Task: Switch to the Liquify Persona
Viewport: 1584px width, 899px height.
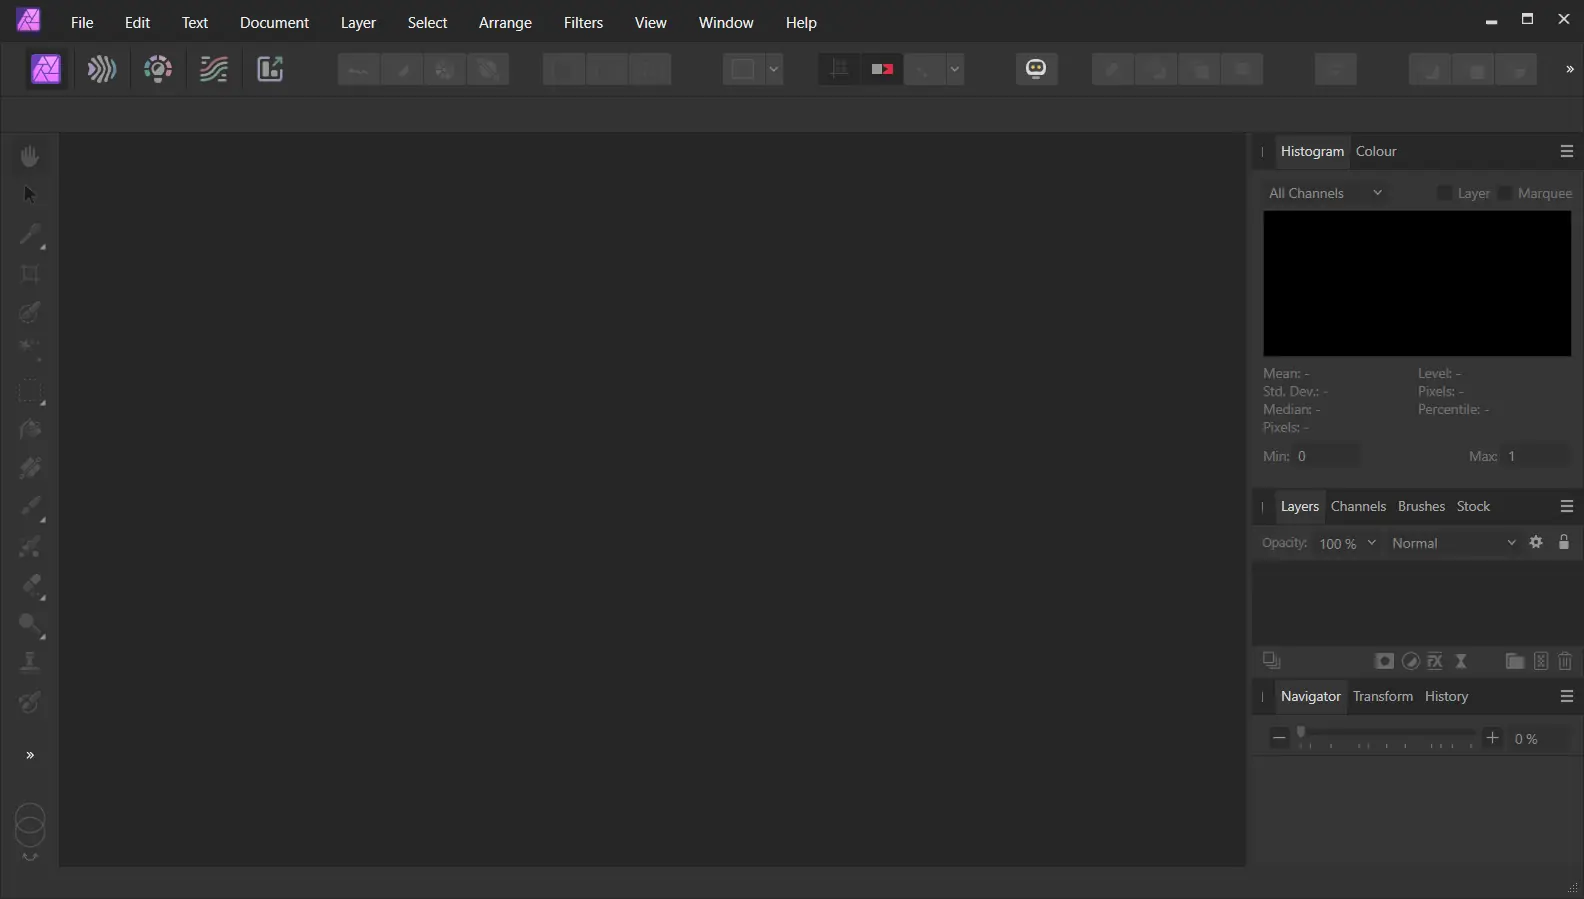Action: [x=102, y=69]
